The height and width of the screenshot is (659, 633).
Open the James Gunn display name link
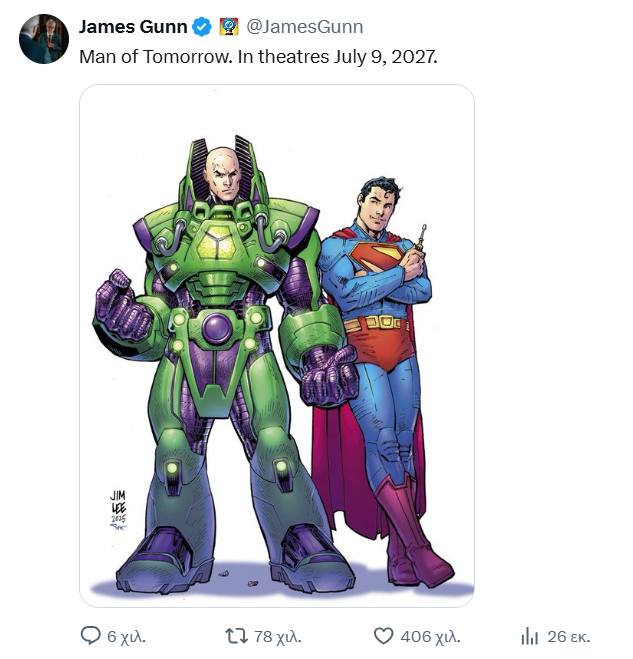tap(132, 26)
